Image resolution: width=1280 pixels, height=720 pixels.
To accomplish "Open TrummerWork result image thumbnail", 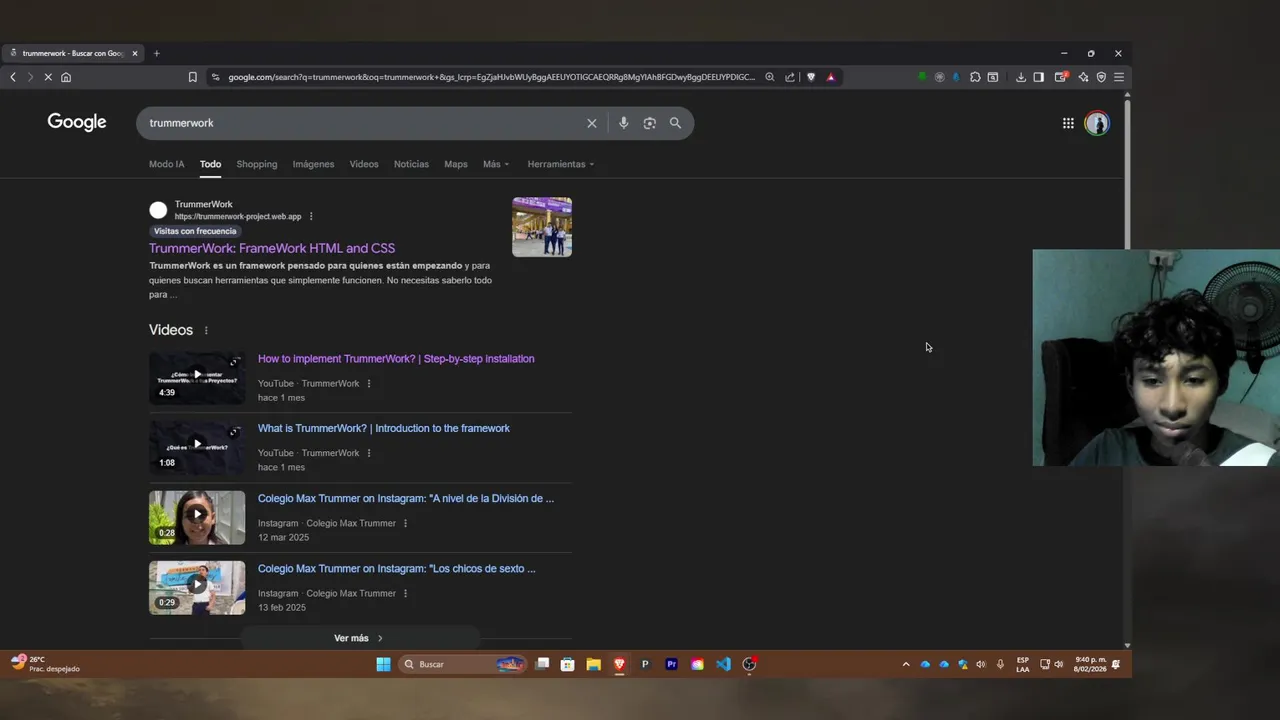I will [x=542, y=227].
